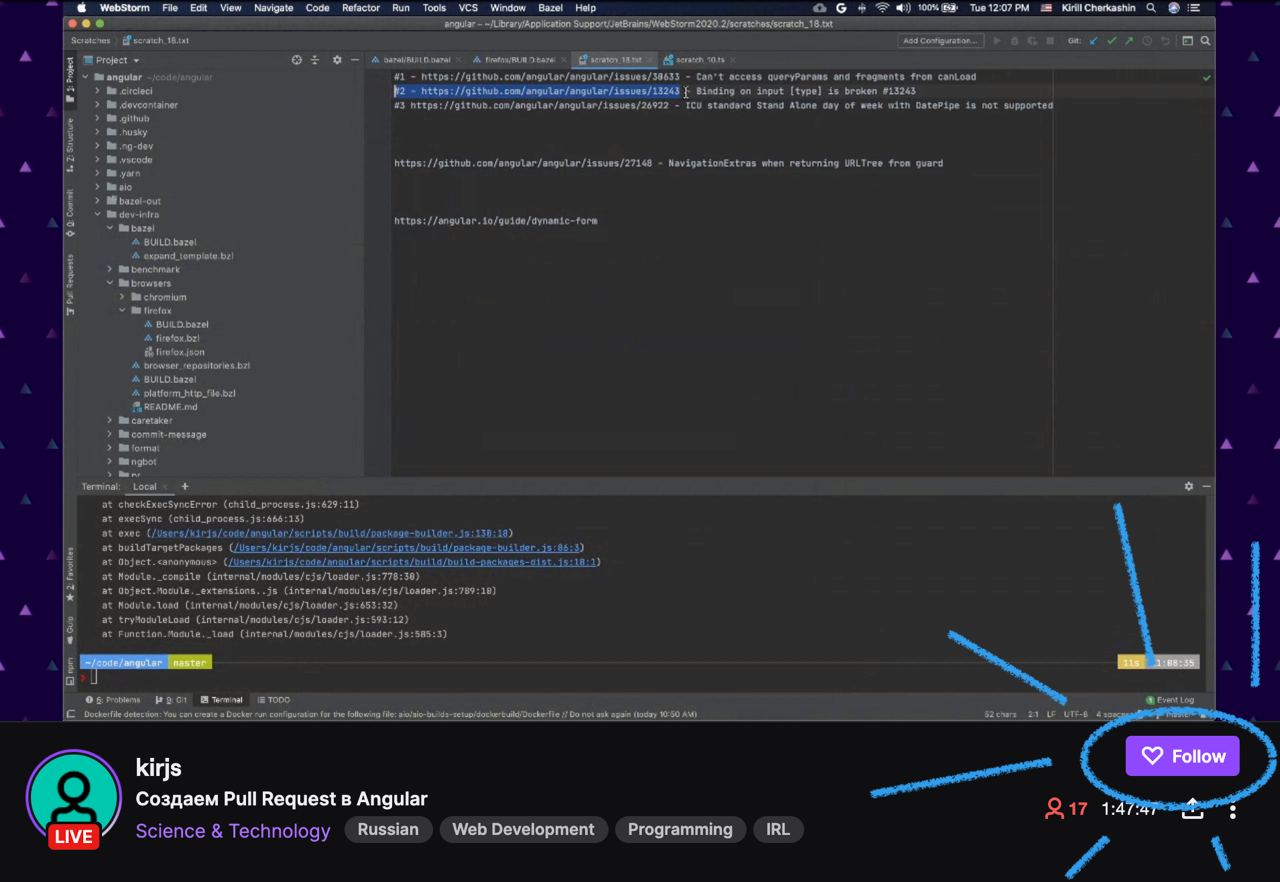Open the three-dot more options menu on the stream
The image size is (1280, 882).
pyautogui.click(x=1233, y=811)
